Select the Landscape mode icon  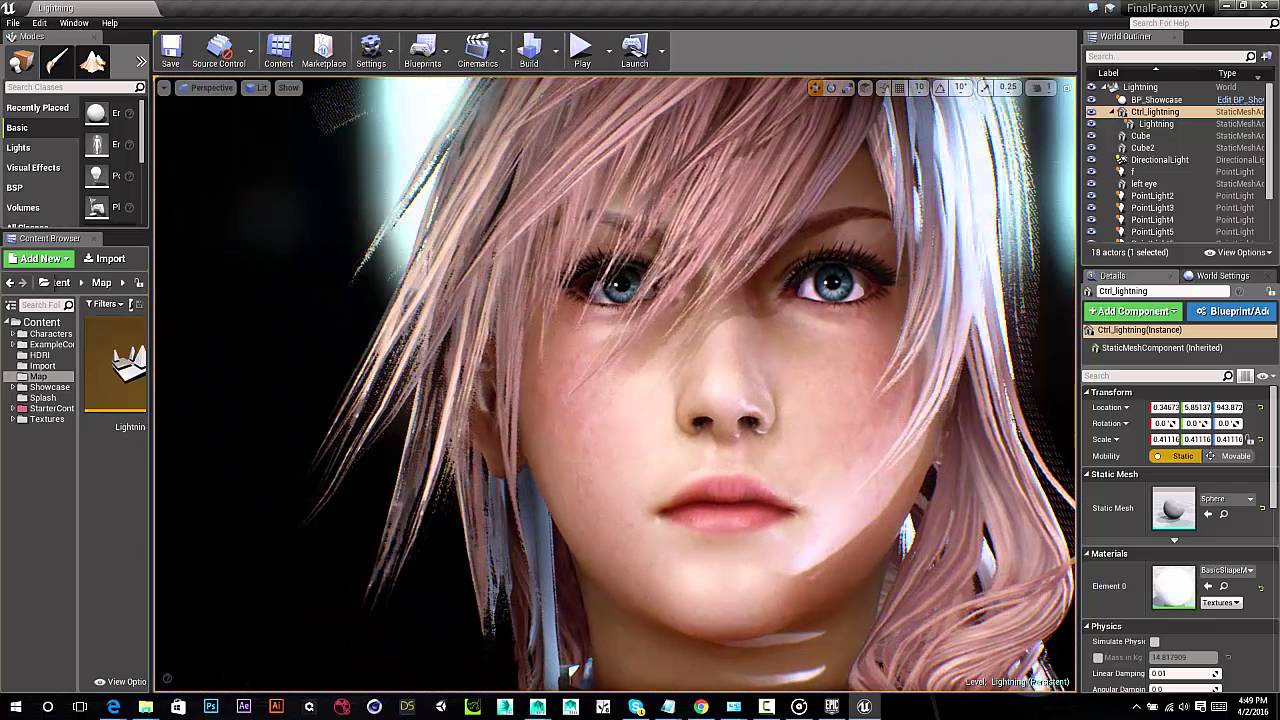93,62
